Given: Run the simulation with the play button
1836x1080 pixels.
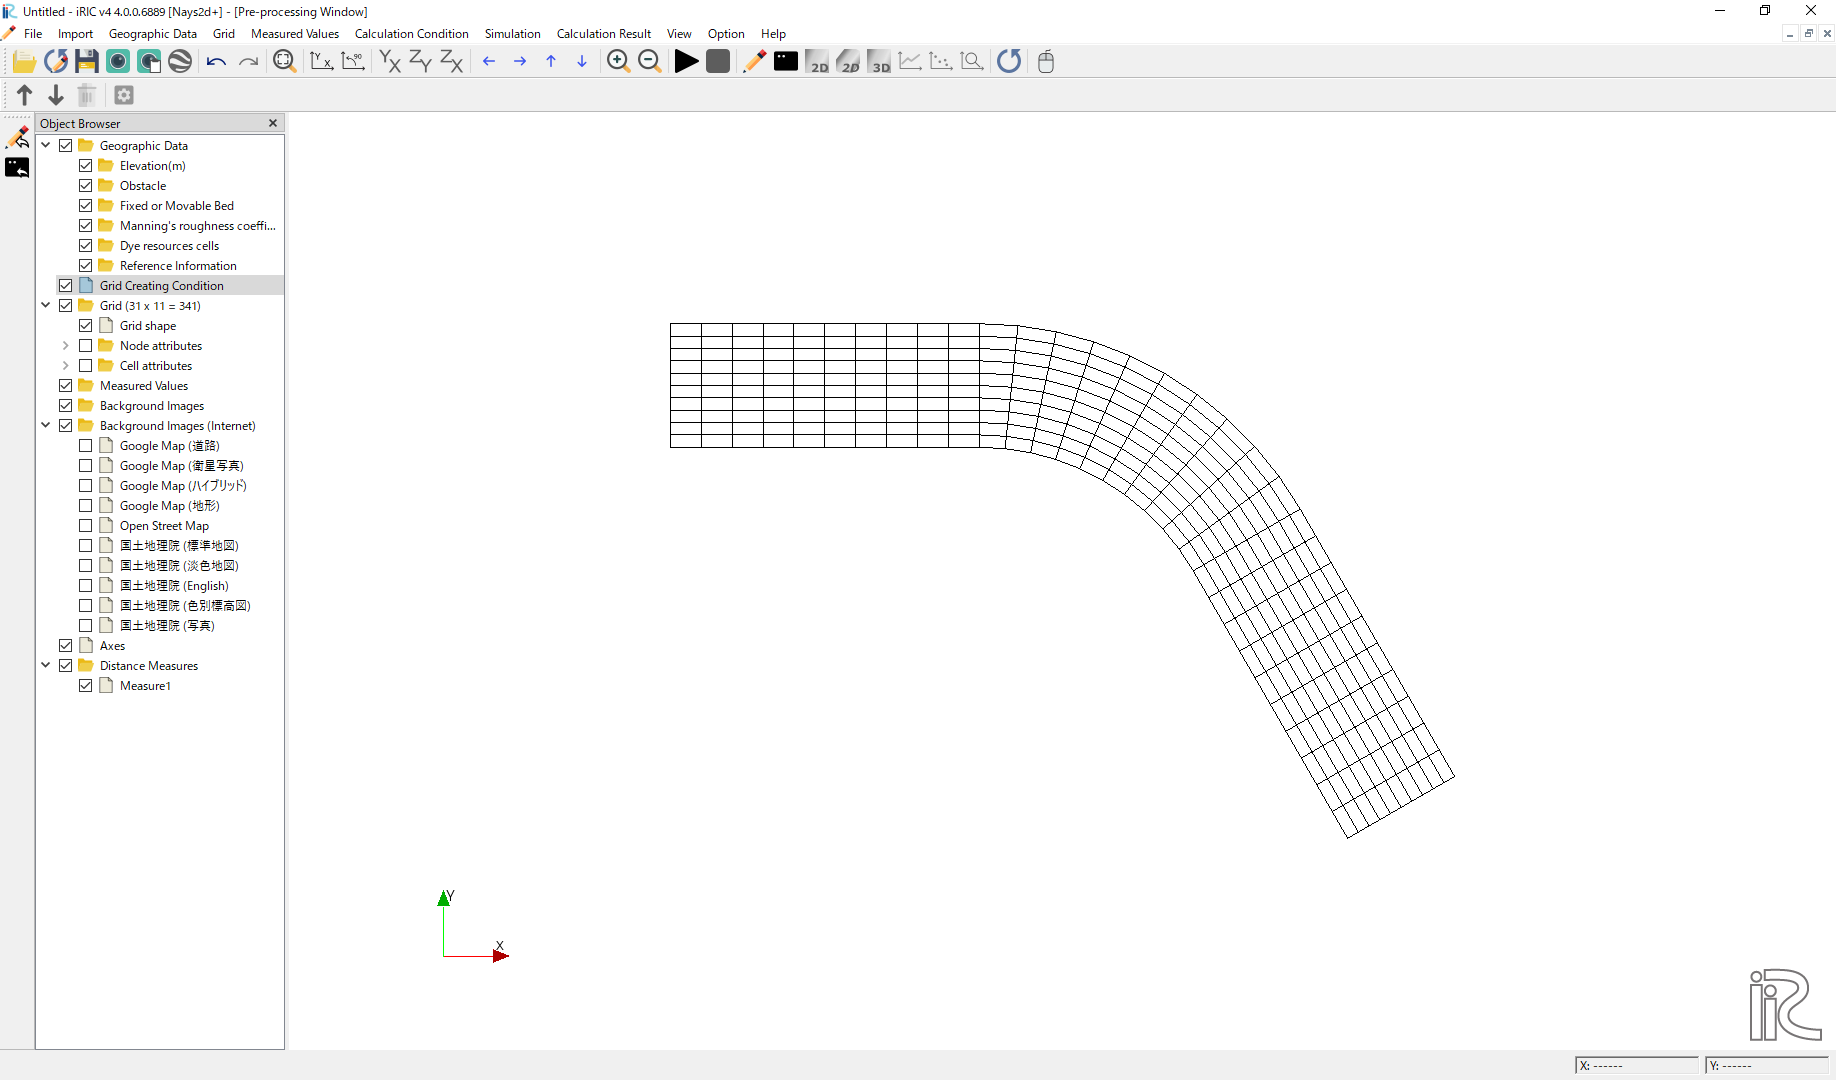Looking at the screenshot, I should (x=686, y=62).
